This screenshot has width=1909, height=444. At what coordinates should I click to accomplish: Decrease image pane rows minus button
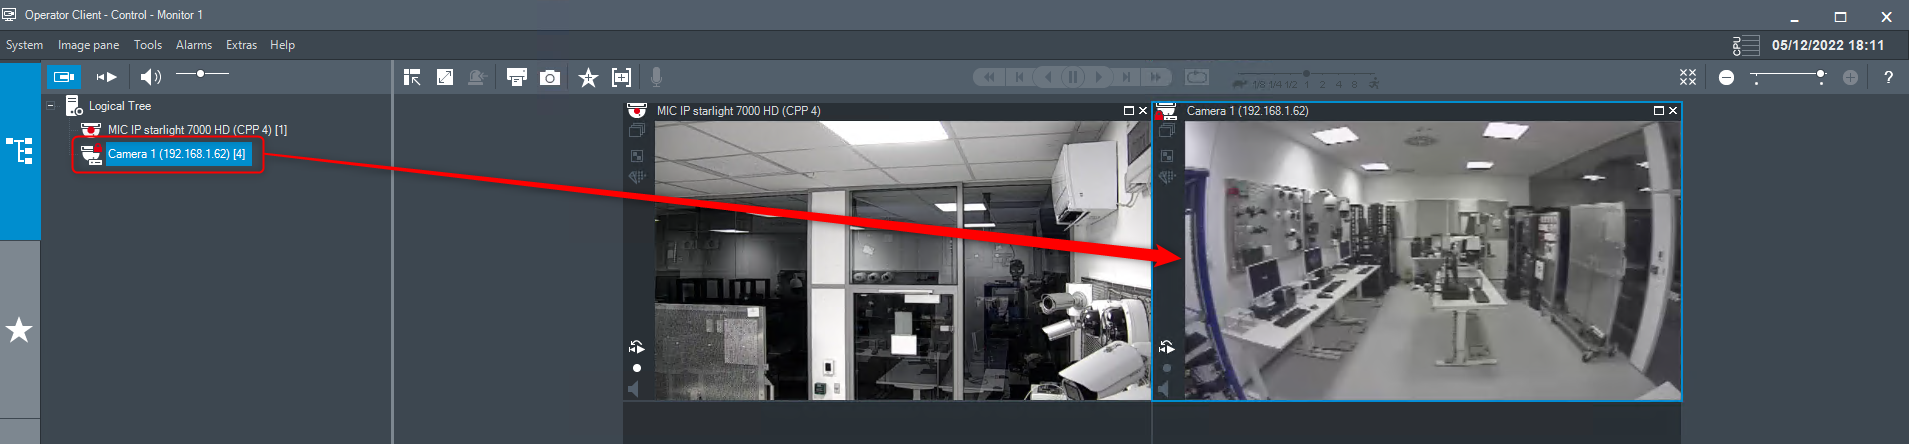[1726, 77]
